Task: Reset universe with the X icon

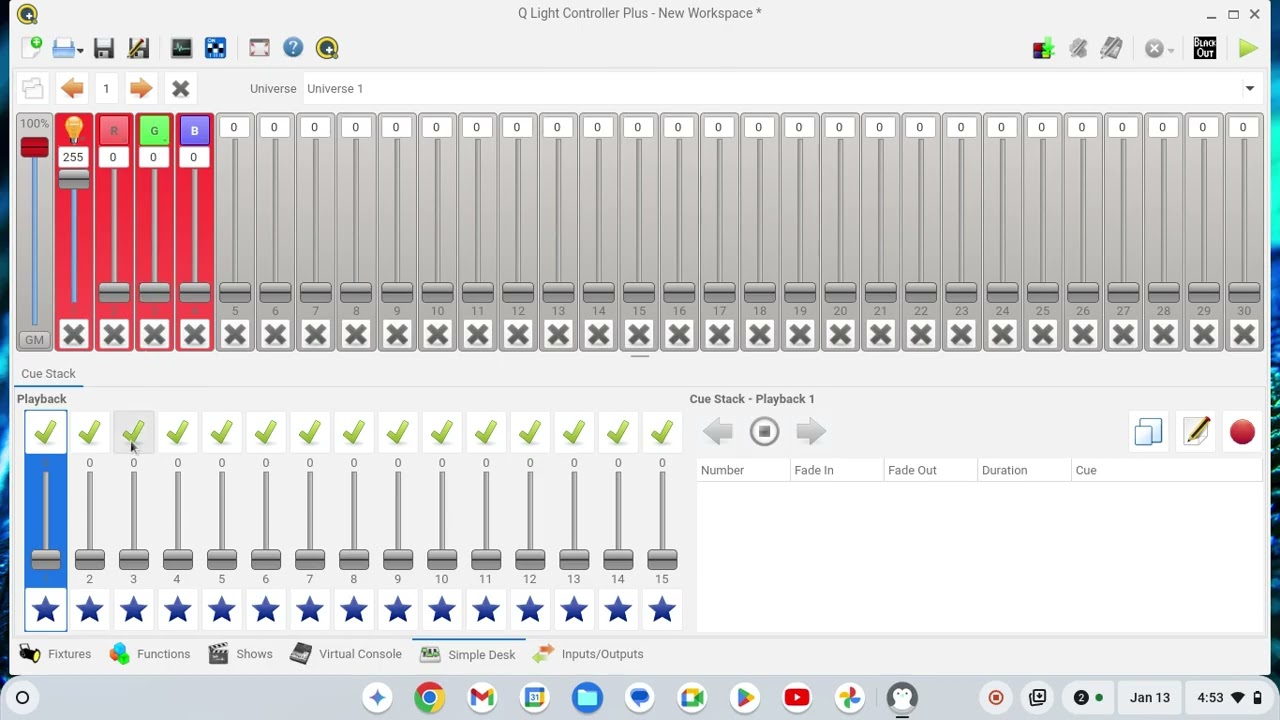Action: [x=180, y=88]
